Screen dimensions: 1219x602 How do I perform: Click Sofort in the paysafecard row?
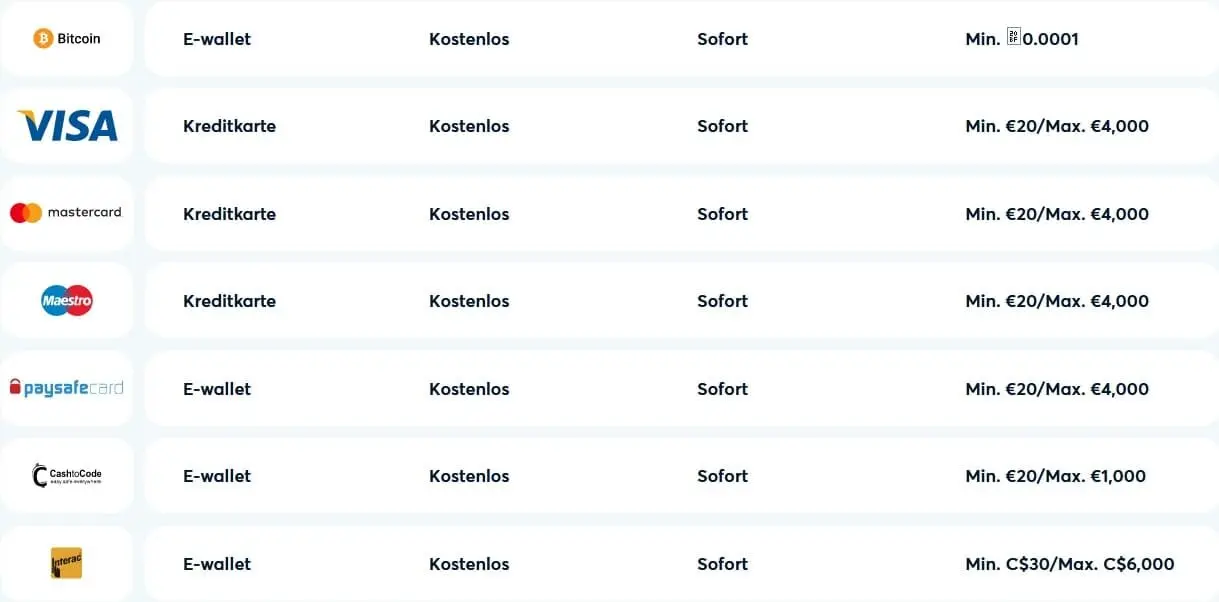722,389
